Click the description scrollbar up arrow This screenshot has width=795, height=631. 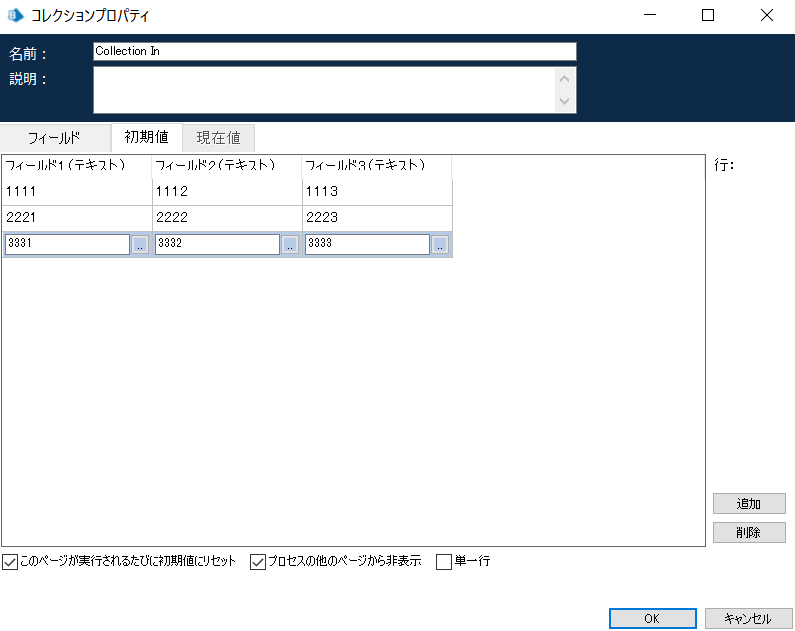(x=564, y=79)
